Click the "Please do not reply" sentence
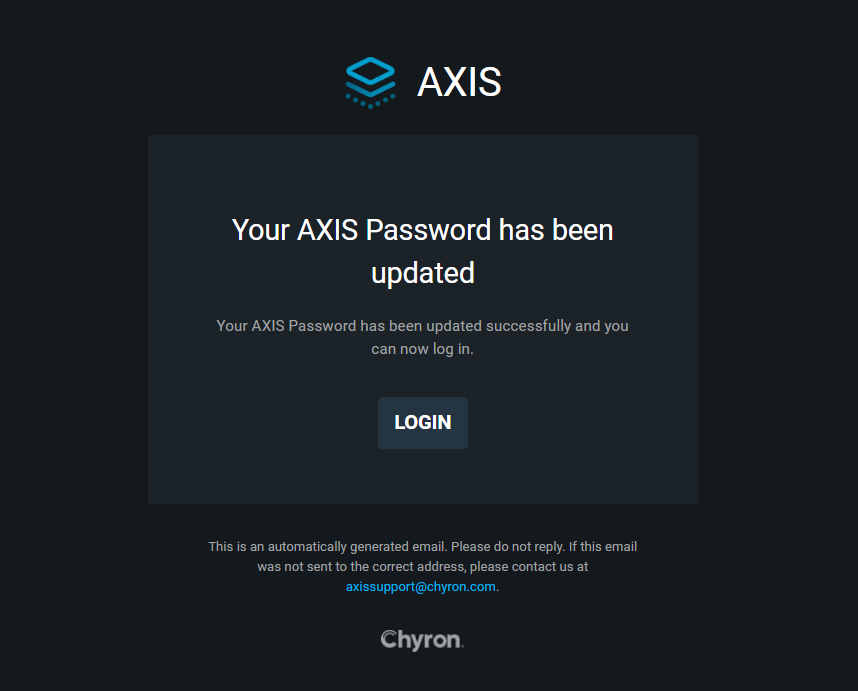This screenshot has height=691, width=858. [509, 547]
